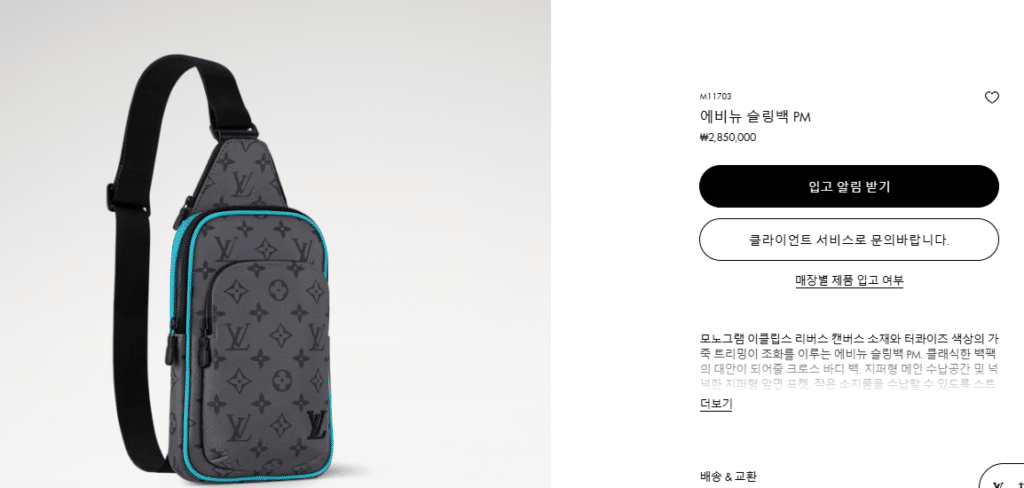
Task: Click 클라이언트 서비스로 문의바랍니다 outlined button
Action: click(849, 240)
